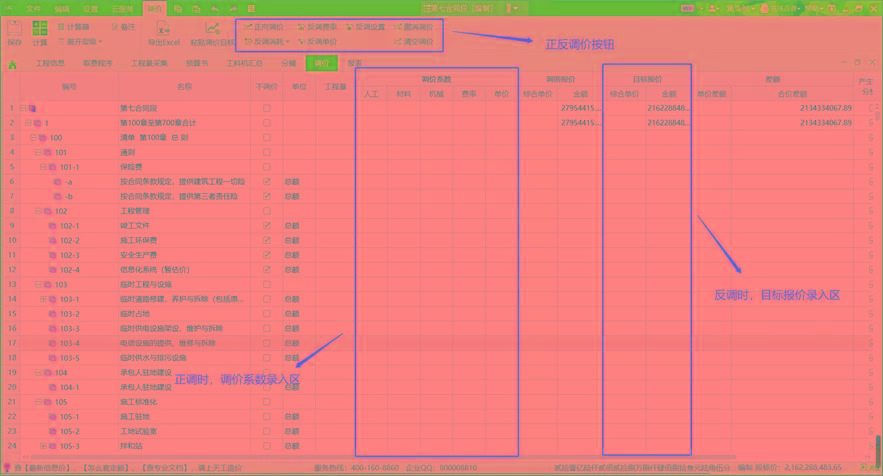Collapse tree node 100

click(x=33, y=137)
